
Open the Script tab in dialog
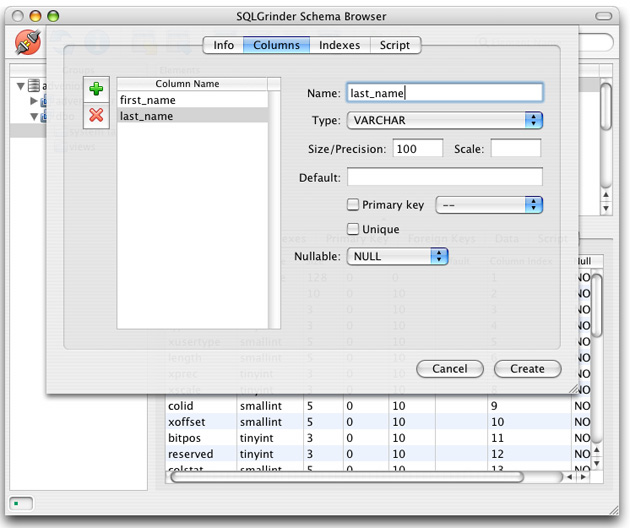tap(395, 45)
